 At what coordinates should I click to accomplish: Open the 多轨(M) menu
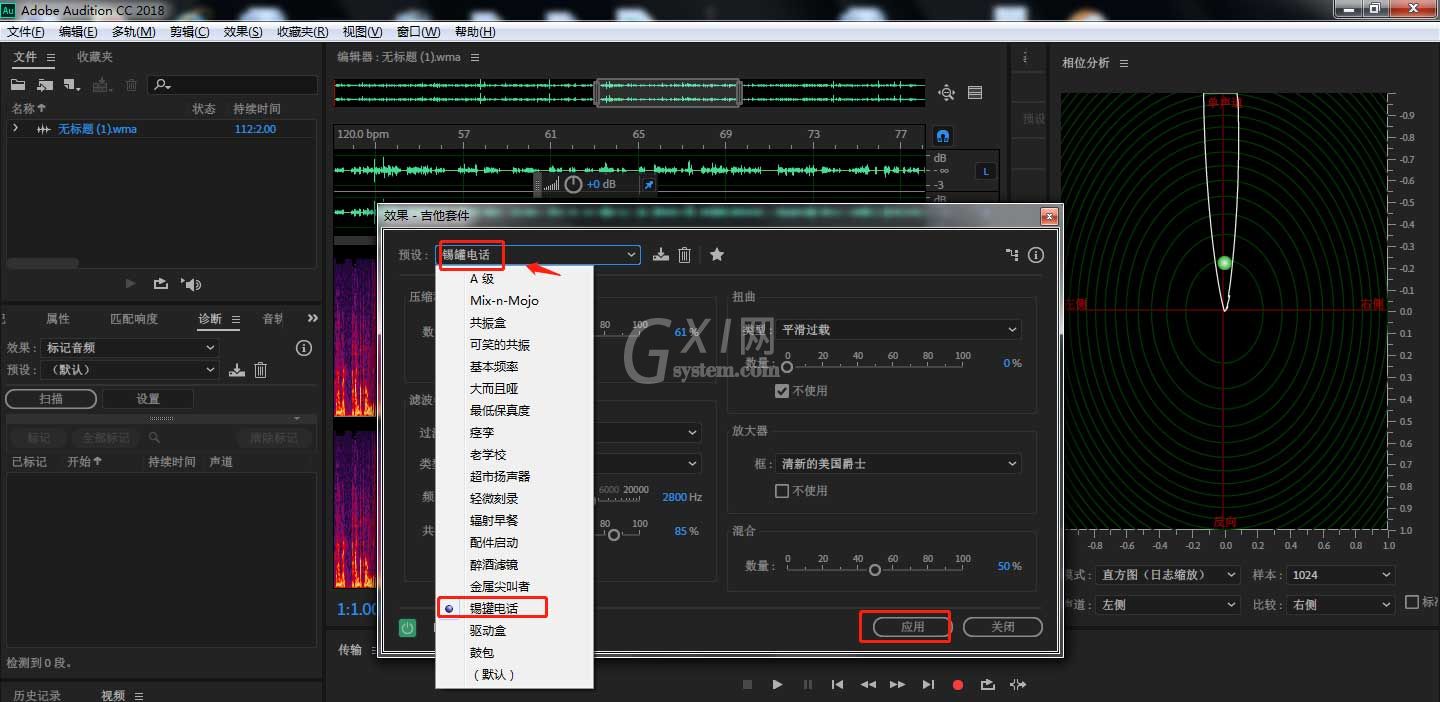click(x=134, y=32)
